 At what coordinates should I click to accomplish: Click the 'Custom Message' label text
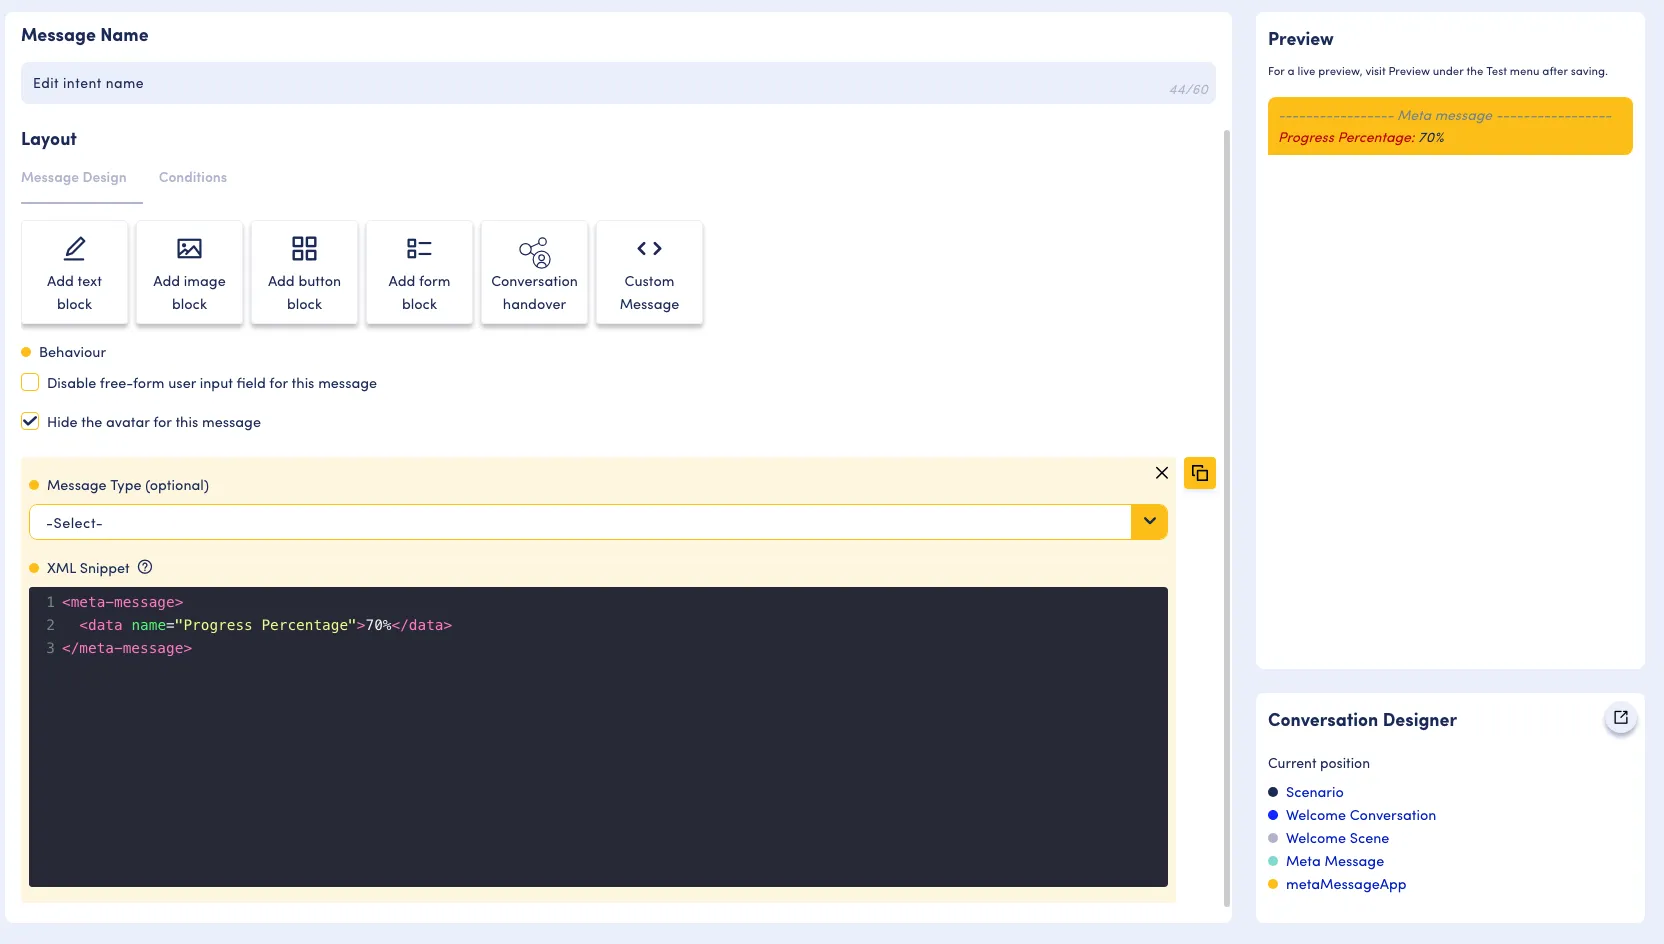pyautogui.click(x=649, y=293)
